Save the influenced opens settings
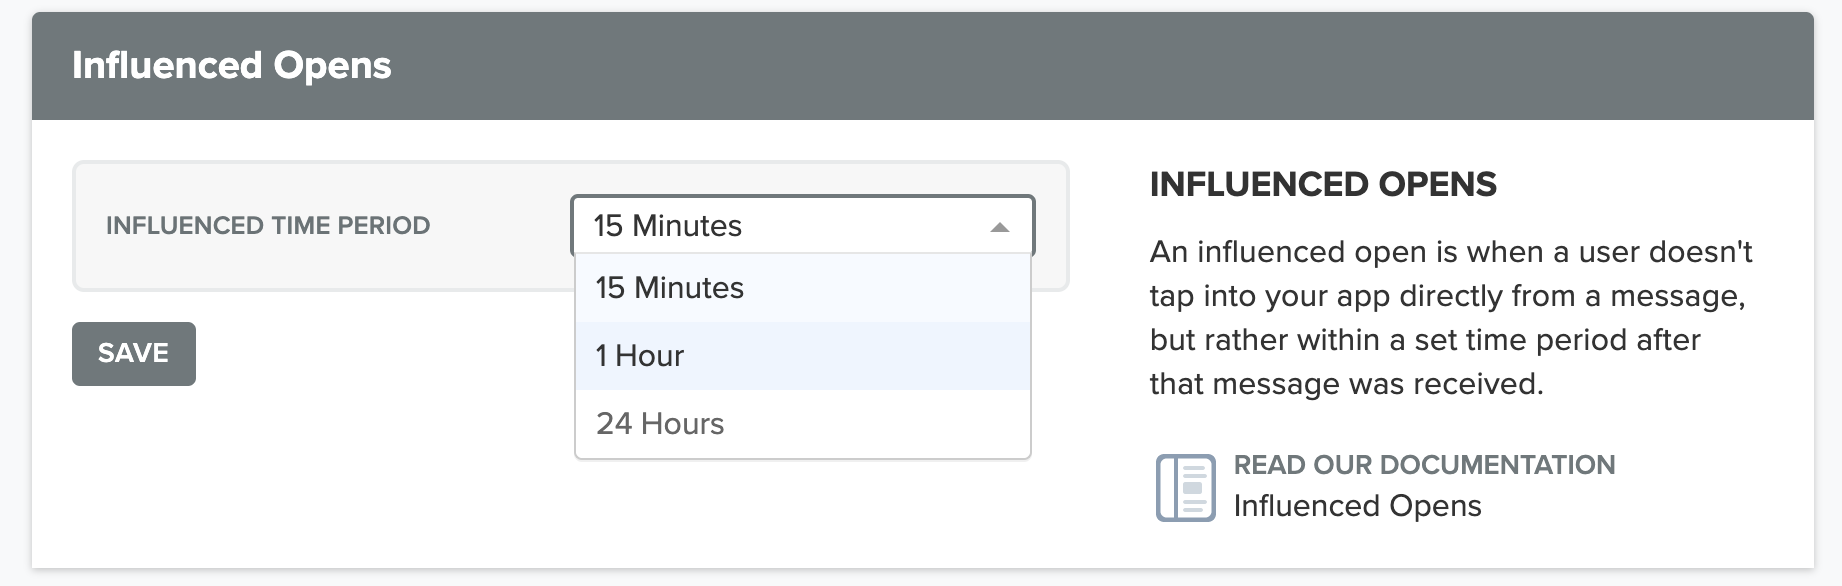This screenshot has height=586, width=1842. tap(134, 353)
